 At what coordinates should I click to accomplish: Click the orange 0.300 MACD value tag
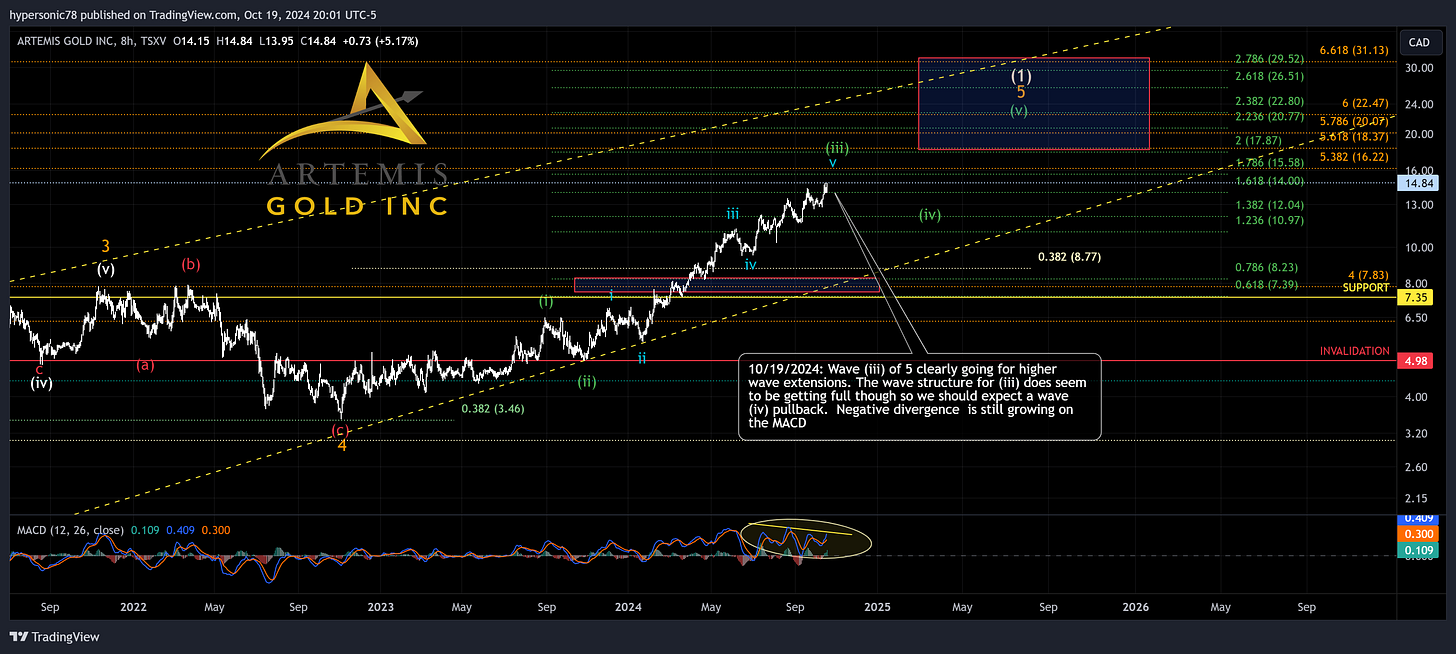1420,533
